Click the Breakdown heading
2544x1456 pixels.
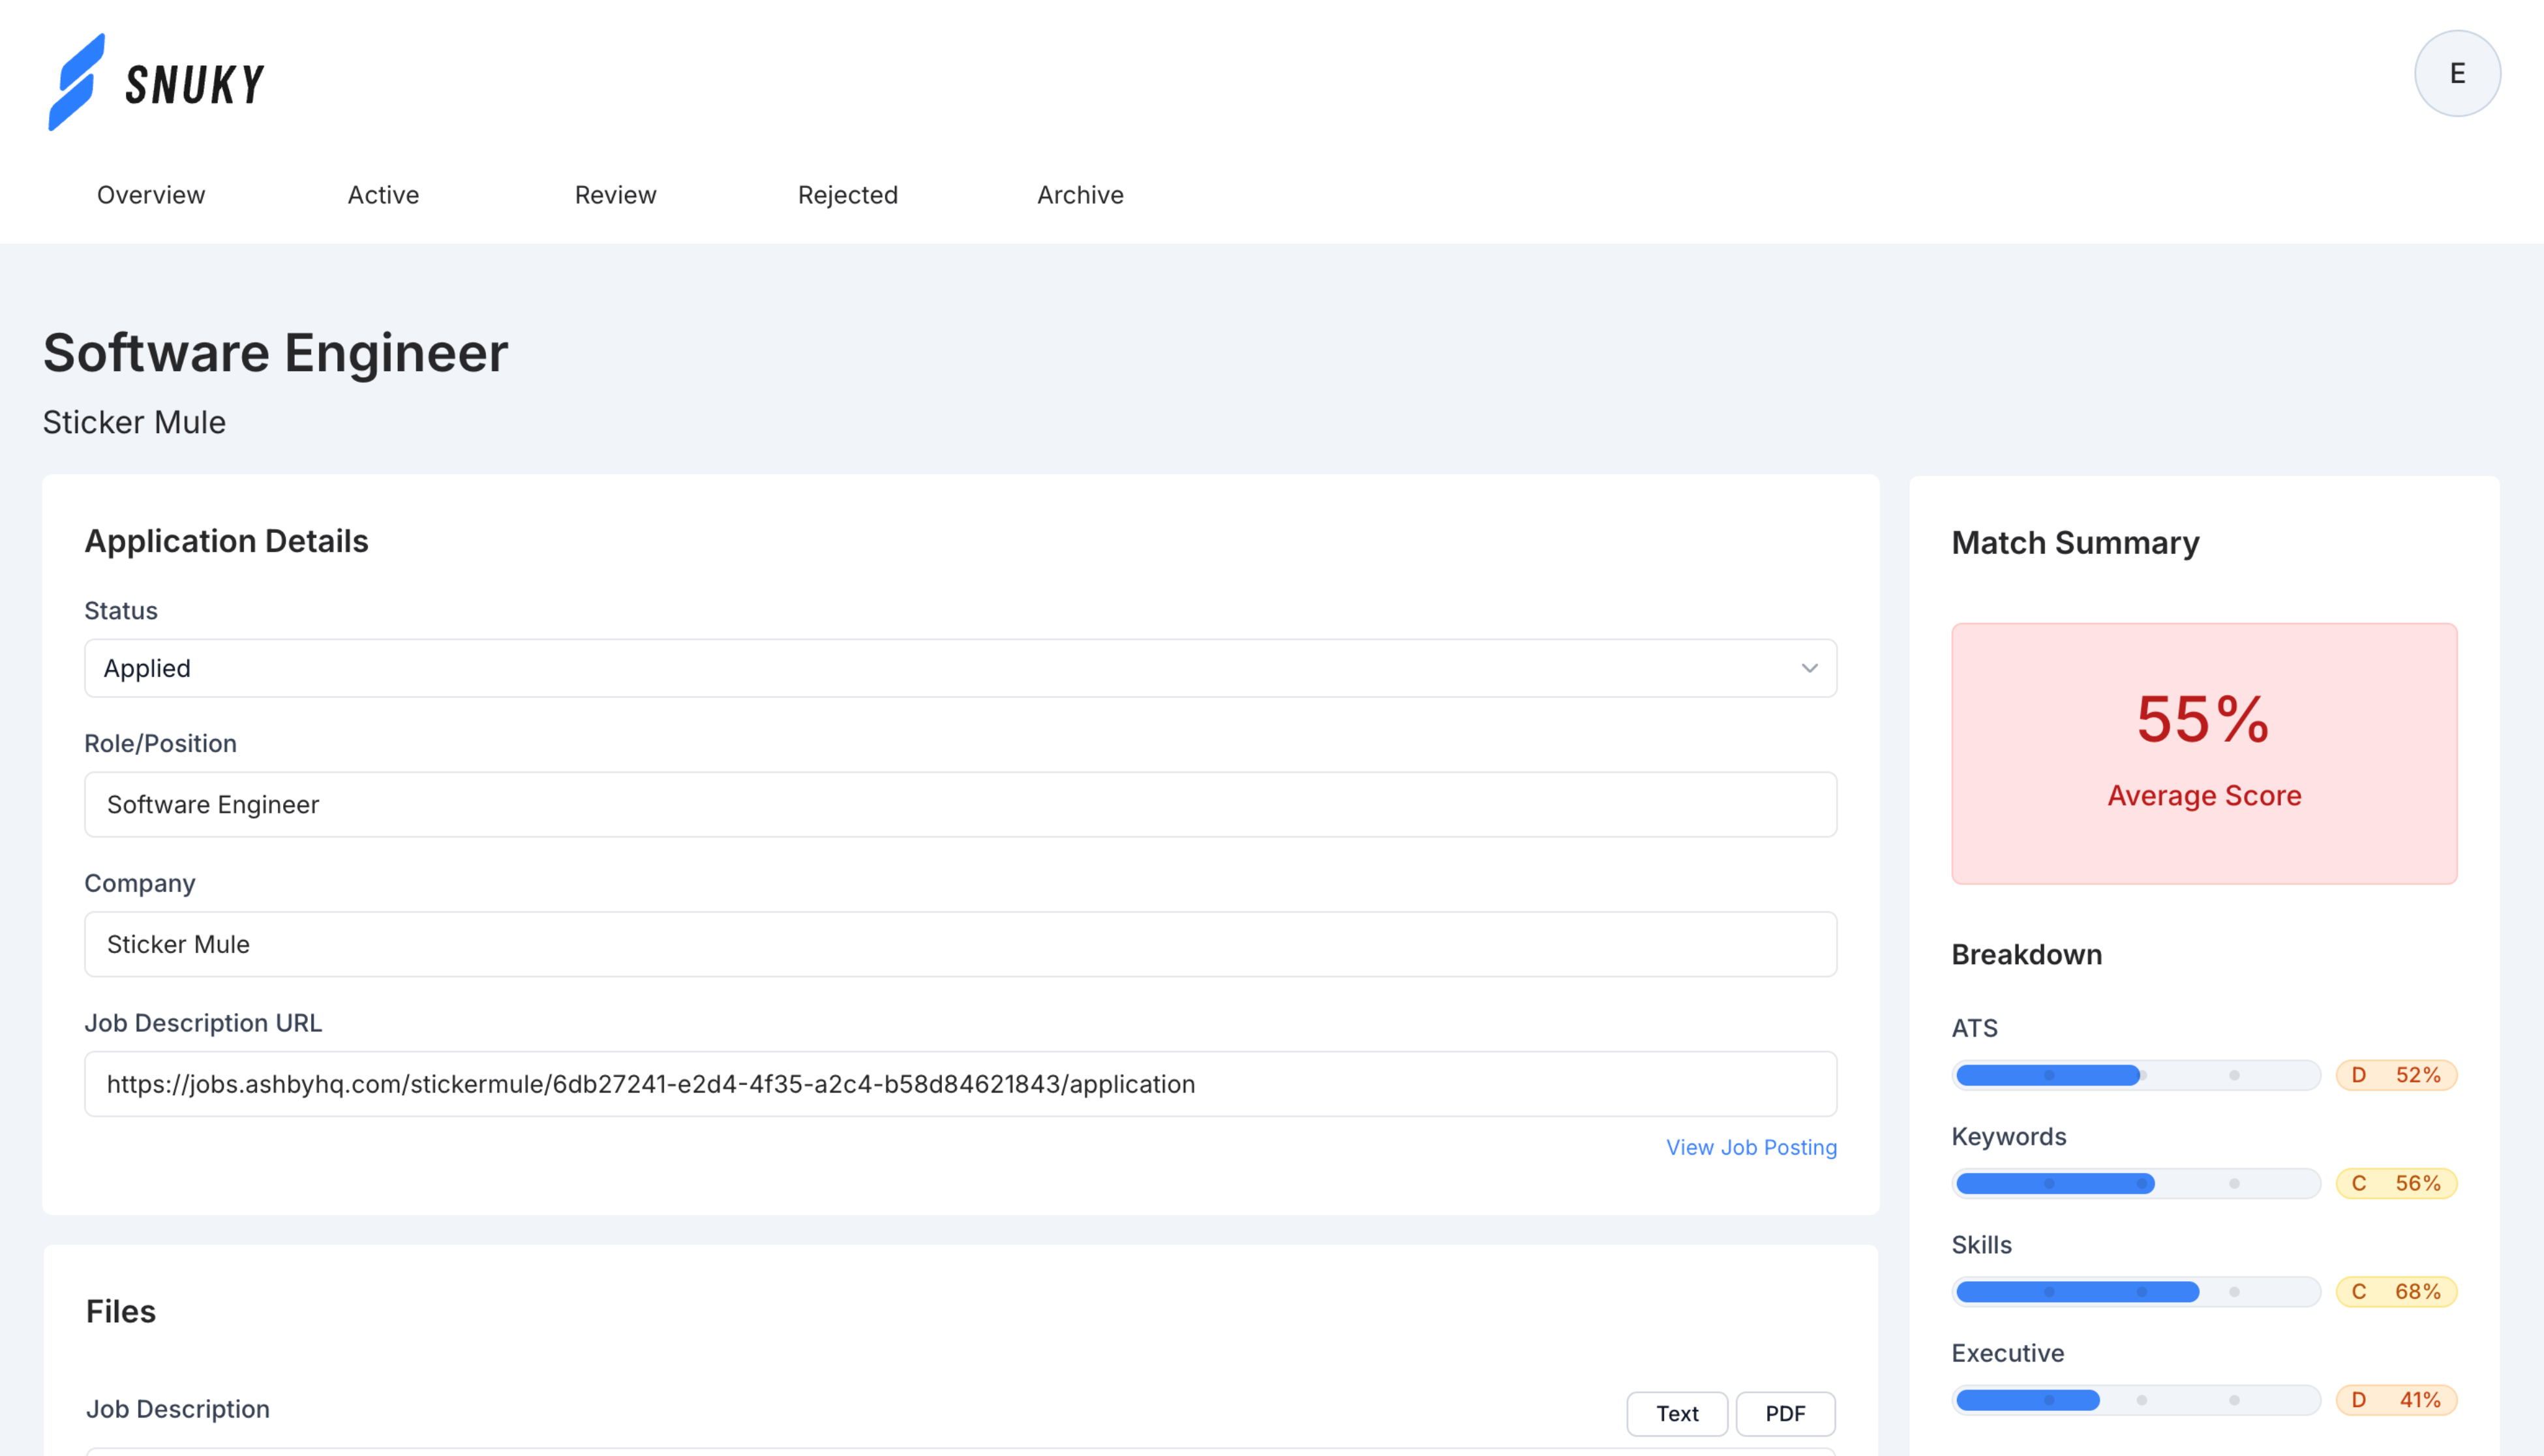2026,954
